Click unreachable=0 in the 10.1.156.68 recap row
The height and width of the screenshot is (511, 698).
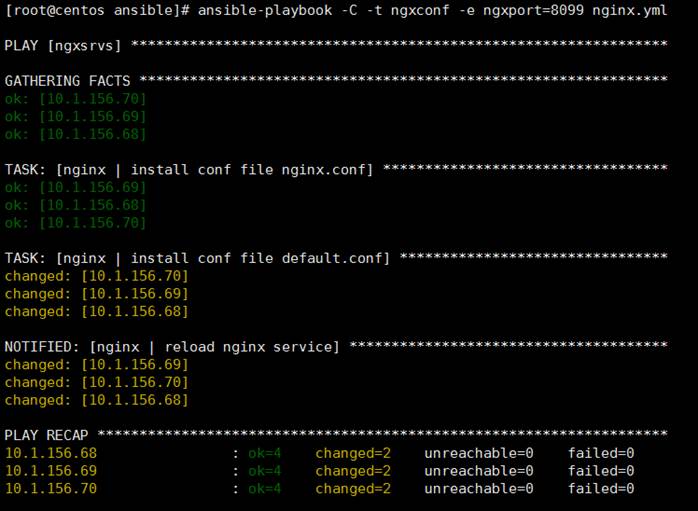[479, 453]
